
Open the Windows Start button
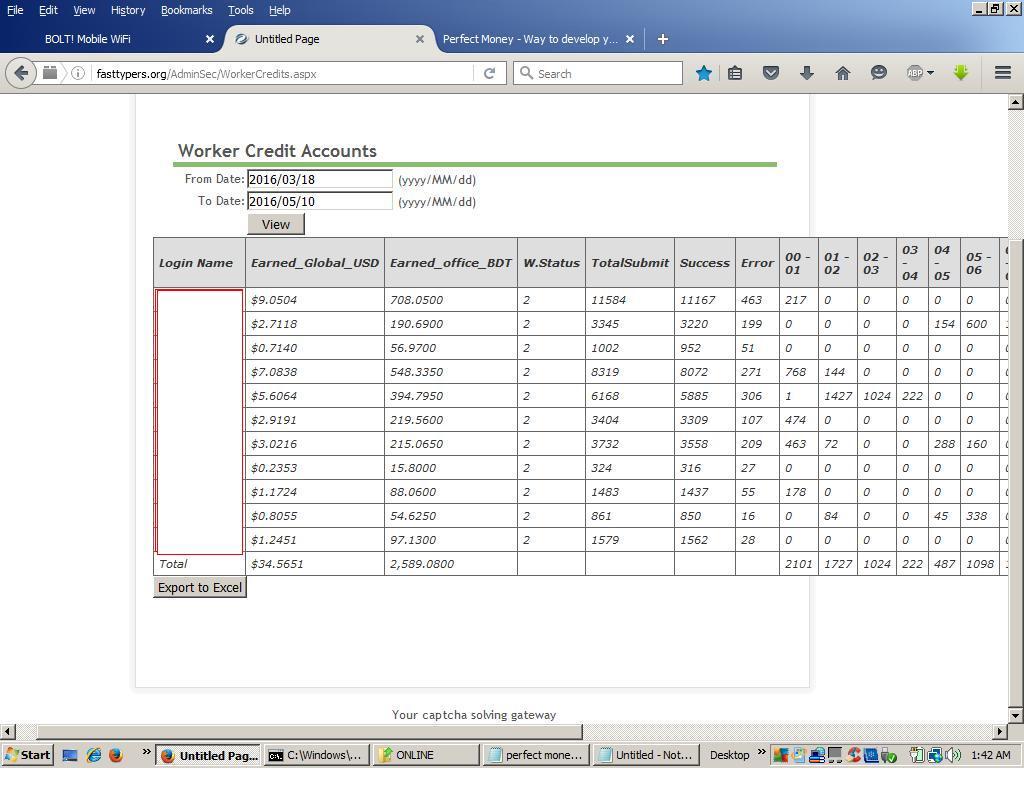click(x=28, y=755)
